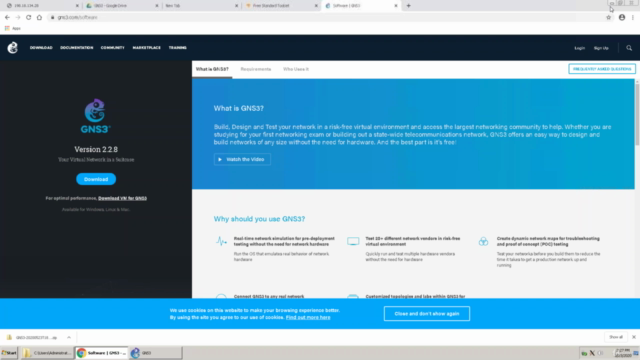The image size is (640, 360).
Task: Switch to the Google Drive browser tab
Action: coord(121,6)
